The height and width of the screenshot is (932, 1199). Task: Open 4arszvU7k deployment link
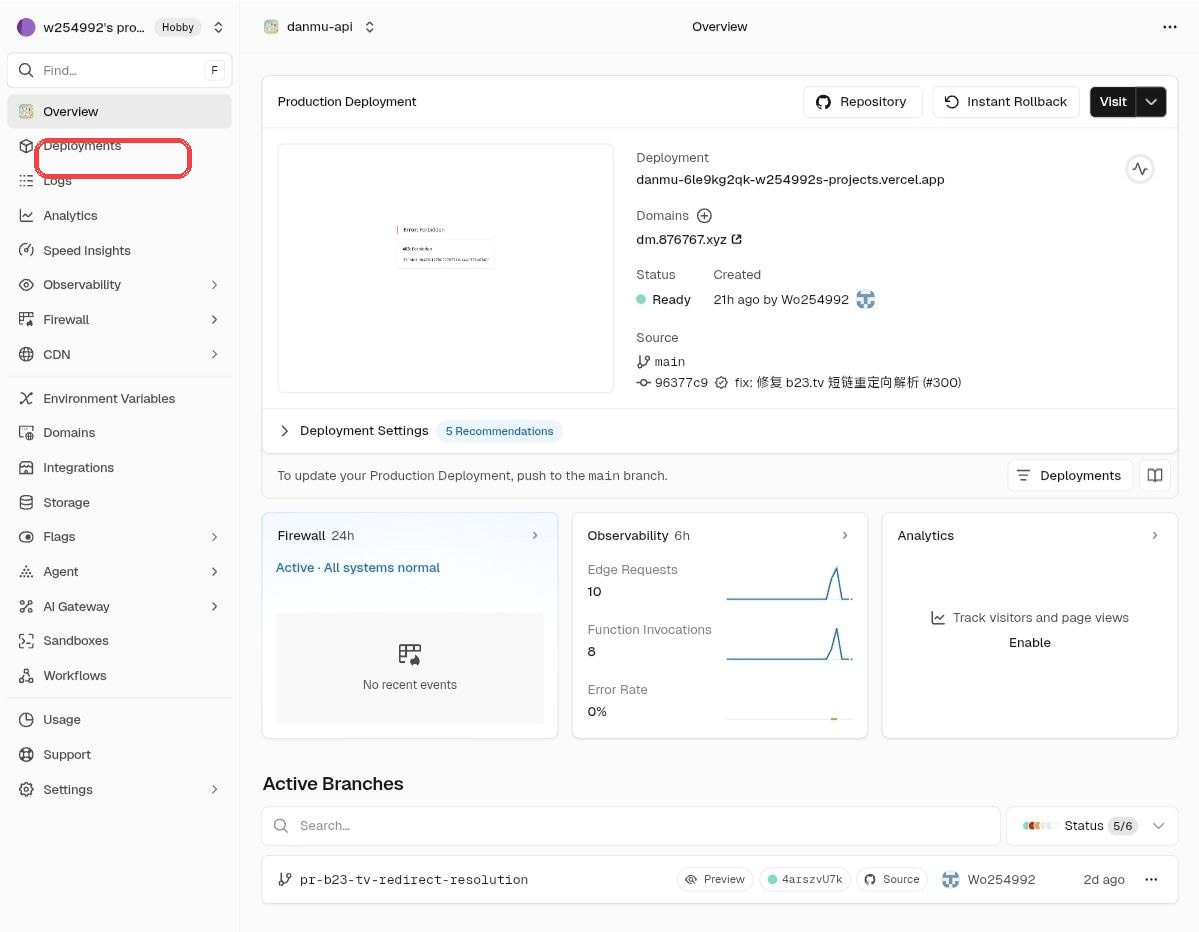(804, 879)
